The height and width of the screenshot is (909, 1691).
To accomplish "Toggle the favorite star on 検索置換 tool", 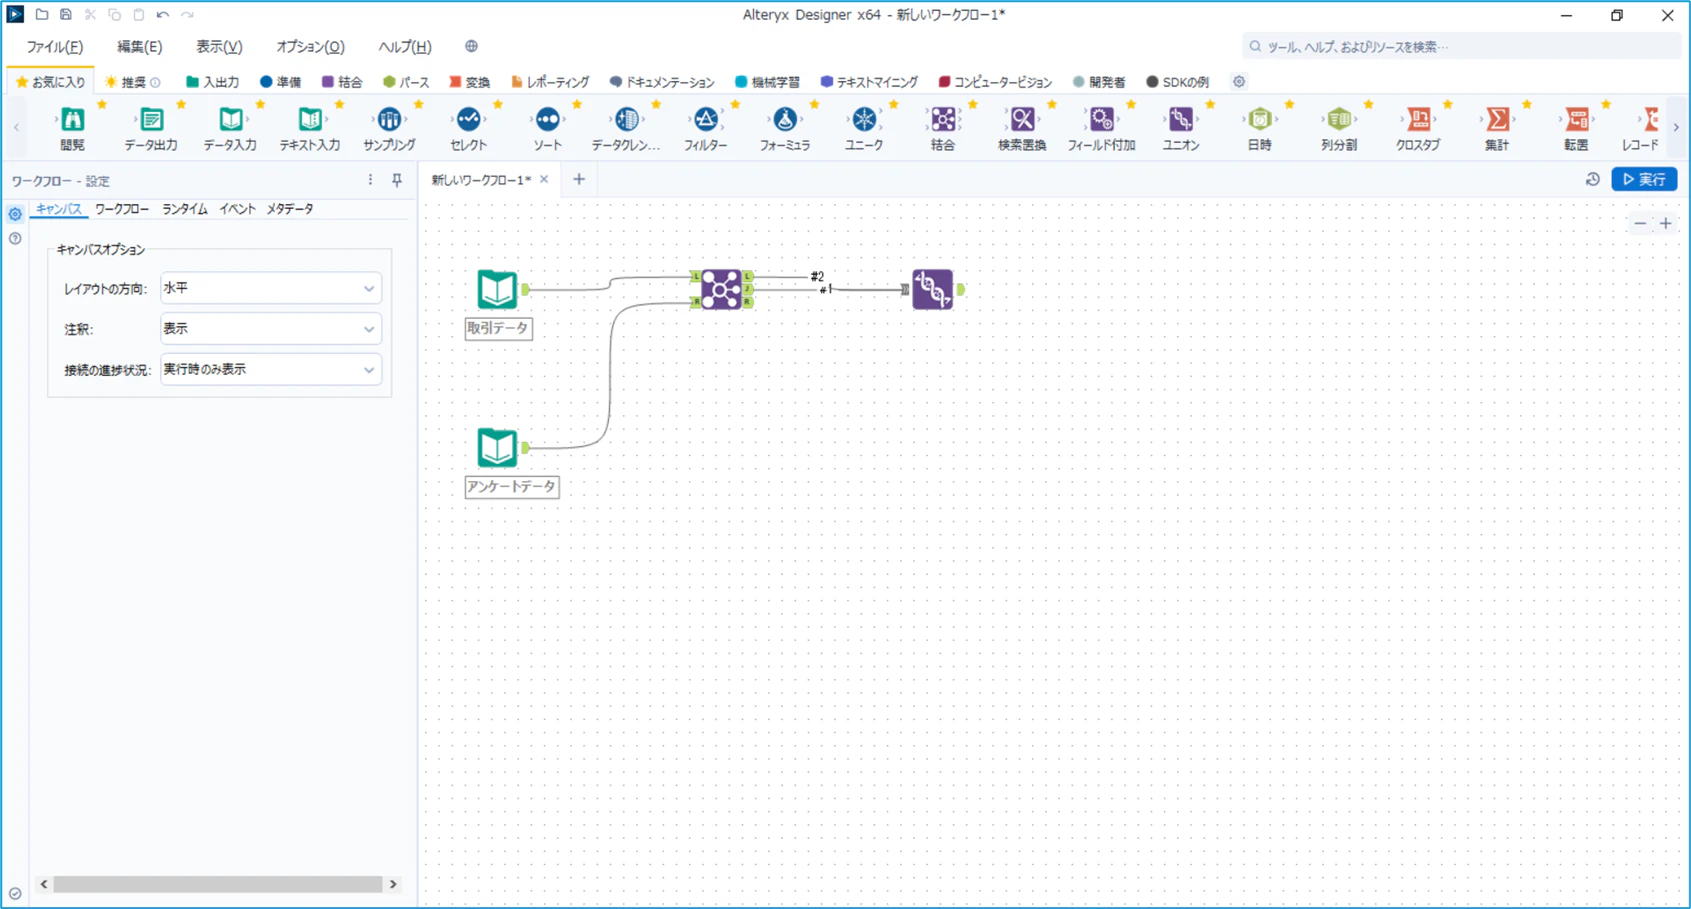I will 1052,104.
